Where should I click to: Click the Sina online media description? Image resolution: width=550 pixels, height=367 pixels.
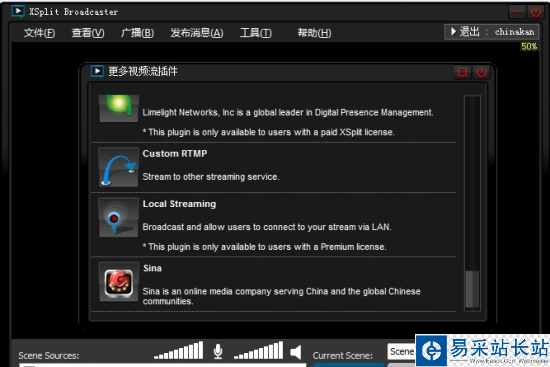tap(281, 296)
